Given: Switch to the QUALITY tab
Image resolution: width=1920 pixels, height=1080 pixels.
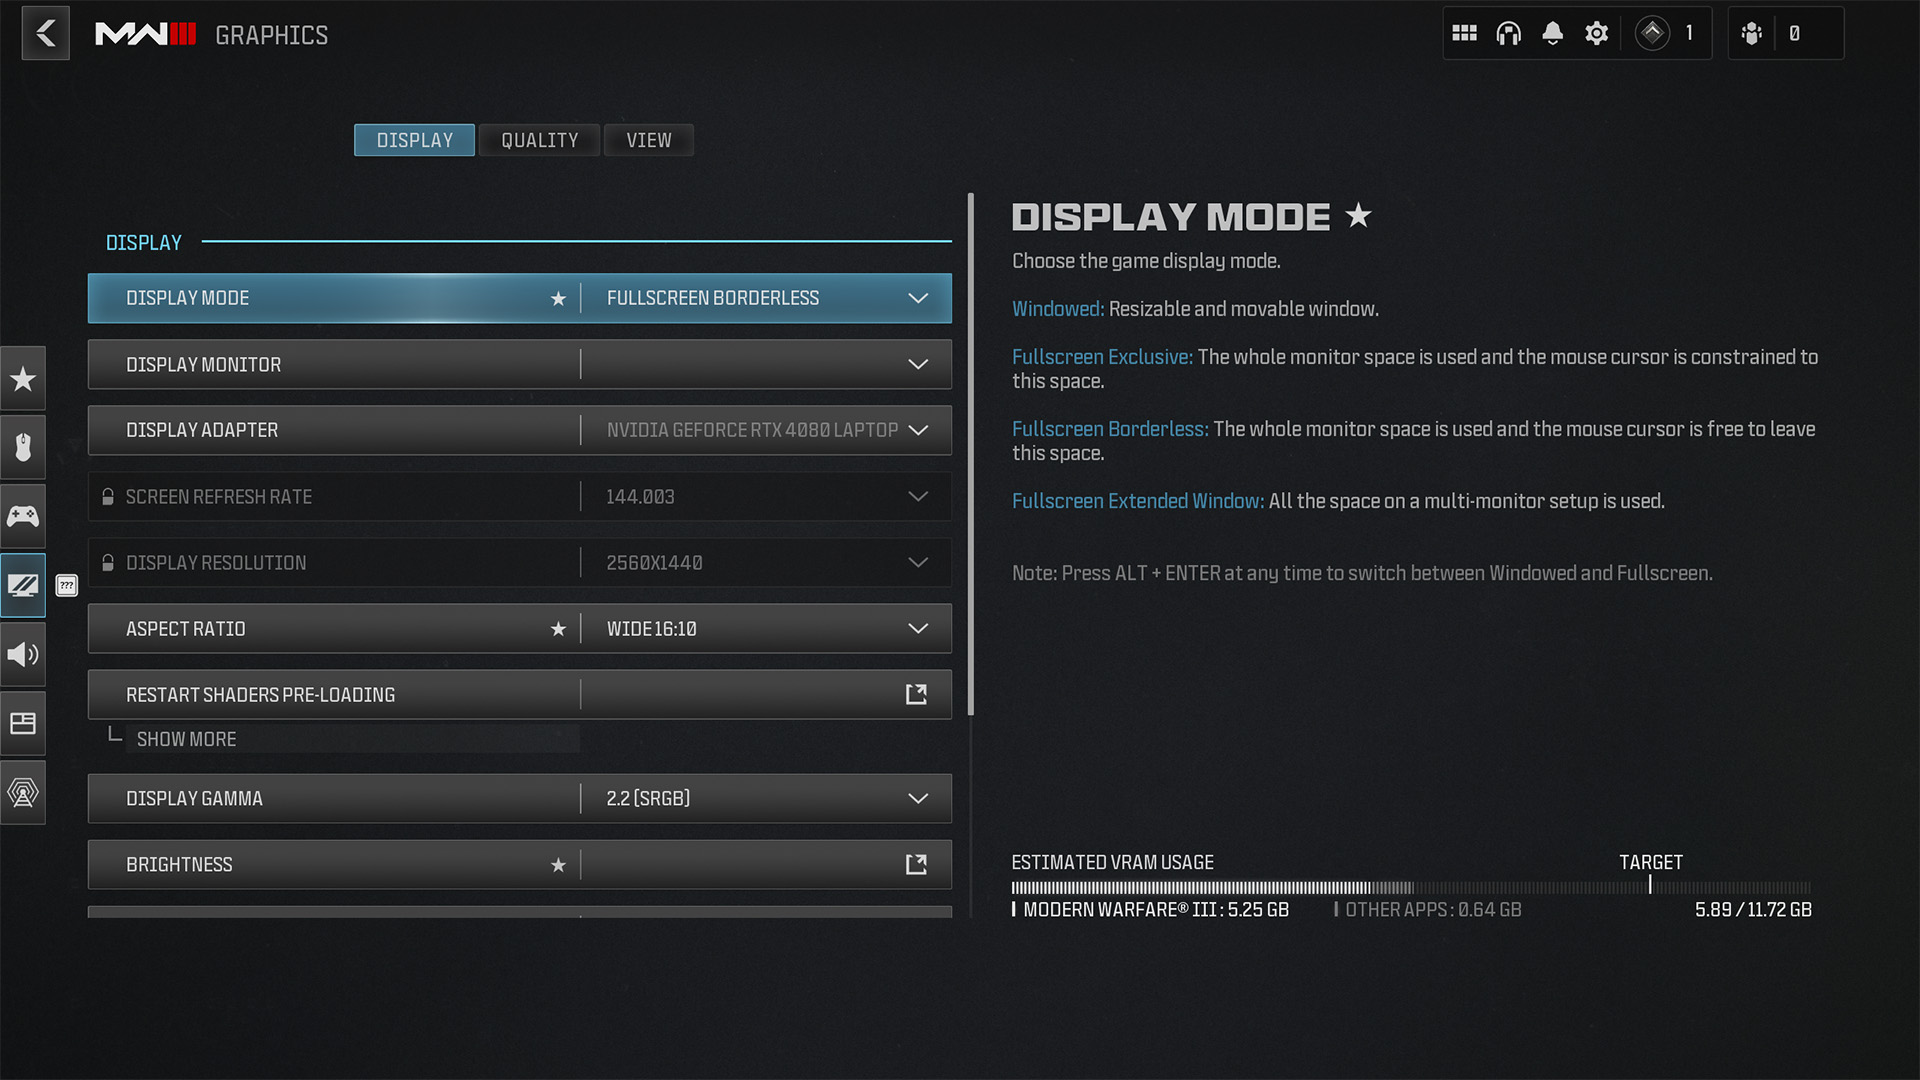Looking at the screenshot, I should click(x=539, y=140).
